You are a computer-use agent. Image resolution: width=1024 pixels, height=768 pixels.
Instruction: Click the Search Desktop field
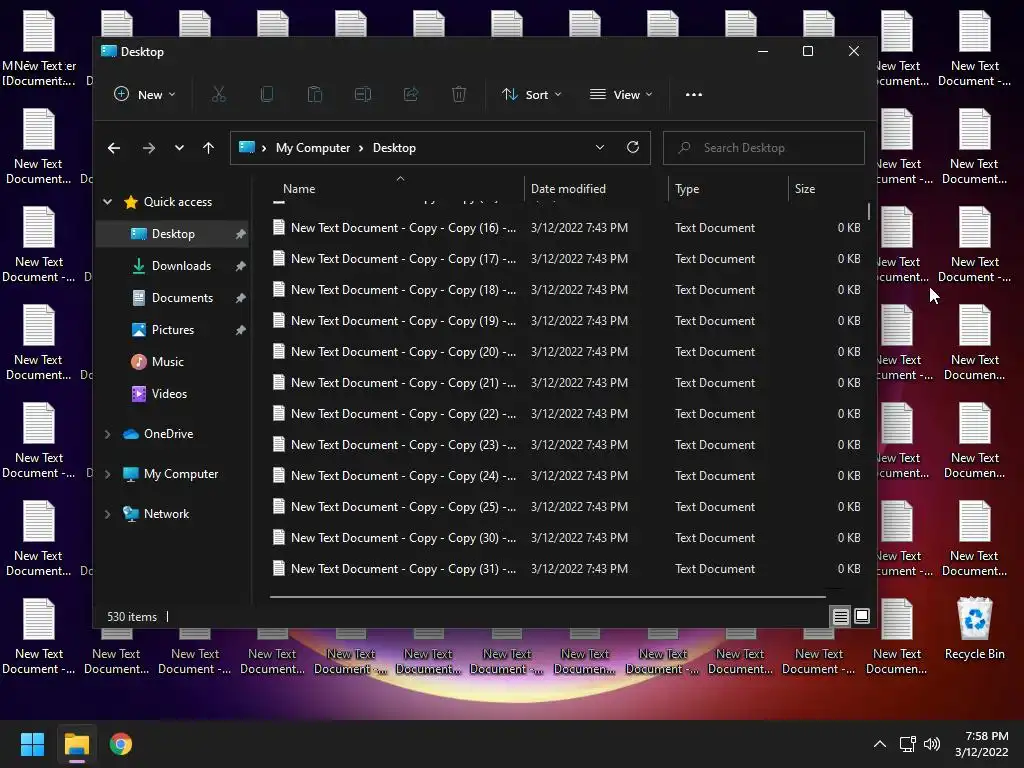click(x=763, y=148)
